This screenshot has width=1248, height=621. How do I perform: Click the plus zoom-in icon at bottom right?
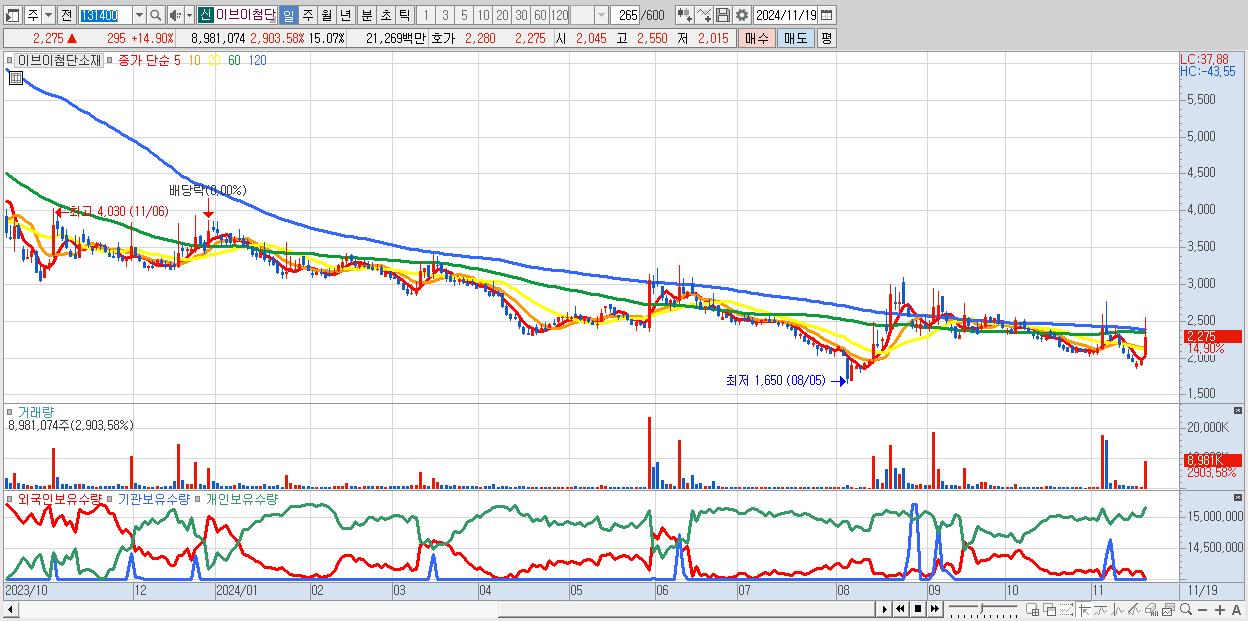(1220, 609)
